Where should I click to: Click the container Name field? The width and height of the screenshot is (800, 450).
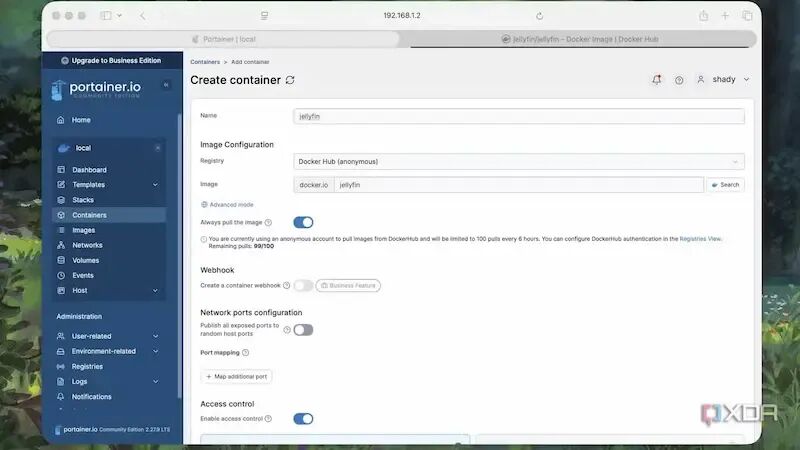518,116
